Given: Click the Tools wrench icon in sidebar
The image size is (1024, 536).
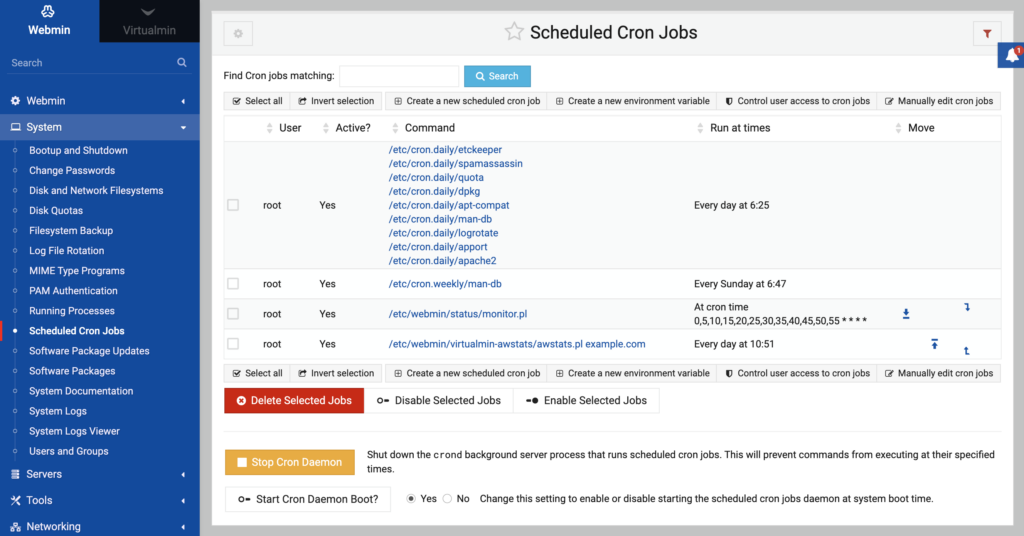Looking at the screenshot, I should tap(15, 500).
